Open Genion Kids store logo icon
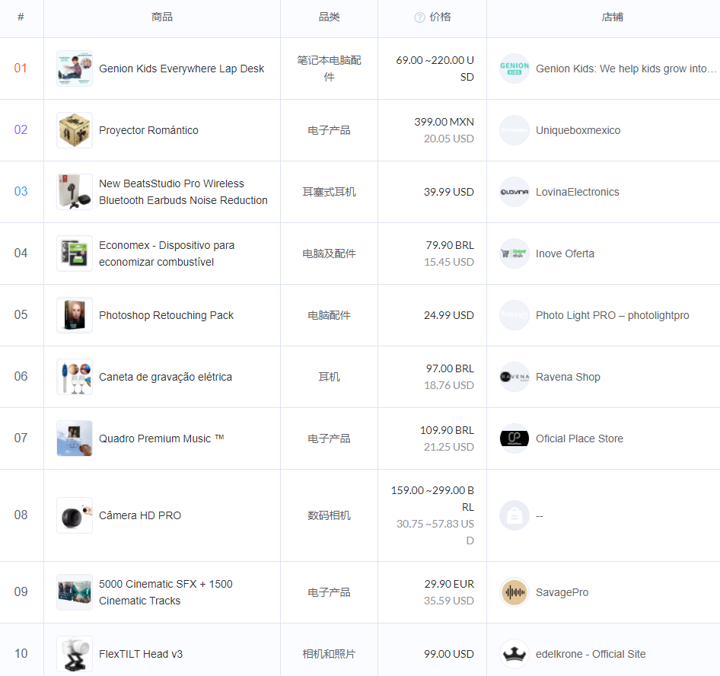 coord(514,68)
